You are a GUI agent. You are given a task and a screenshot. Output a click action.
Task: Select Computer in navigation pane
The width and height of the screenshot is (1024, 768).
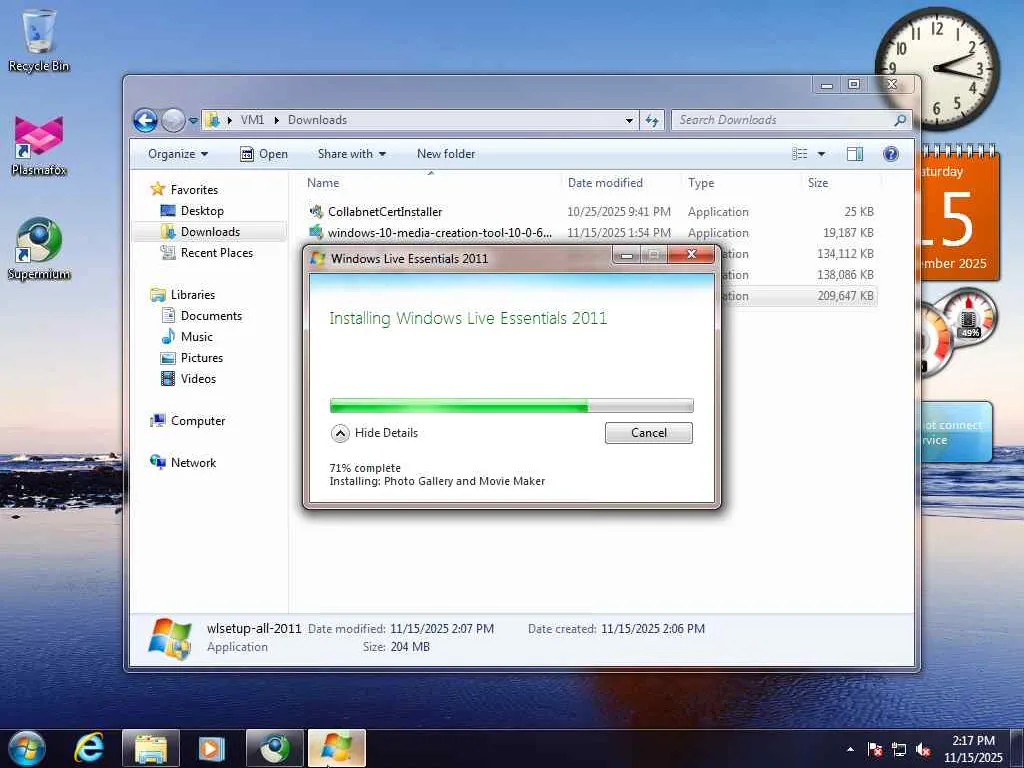198,421
